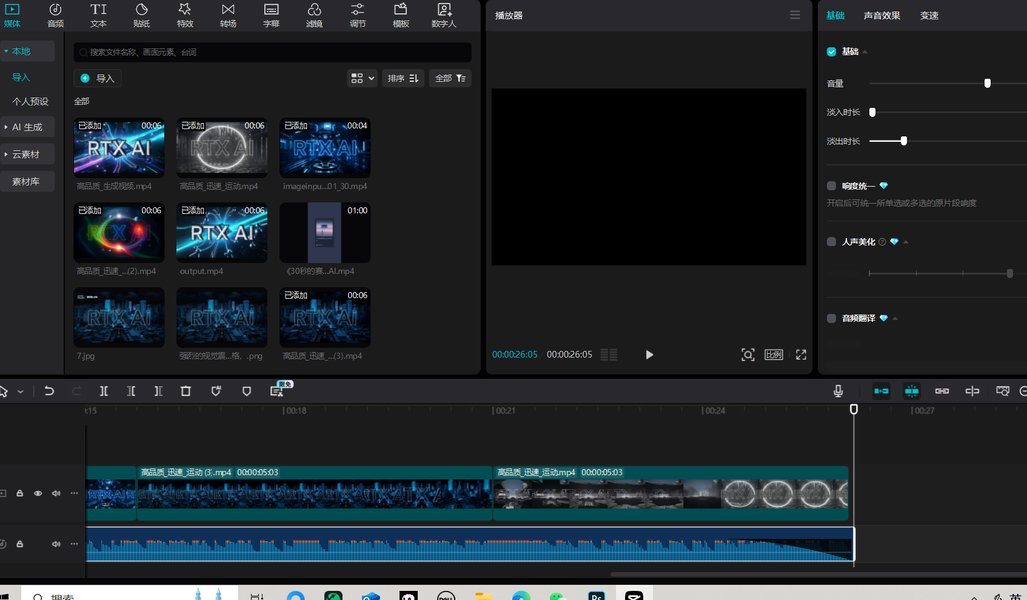Click the trim-left split tool

(131, 391)
